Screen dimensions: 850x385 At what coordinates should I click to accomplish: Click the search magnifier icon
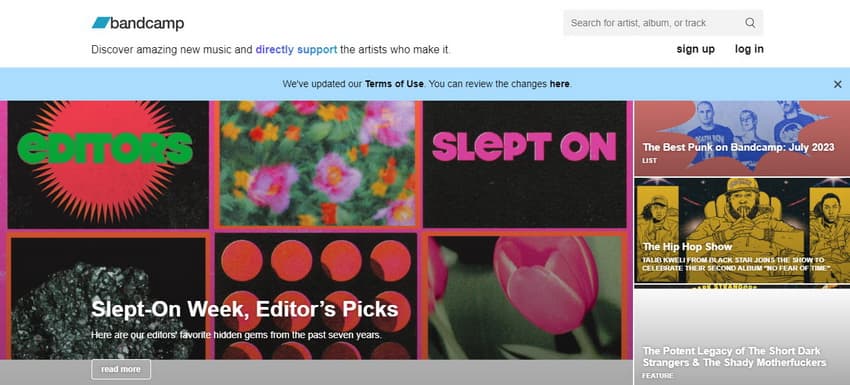coord(750,23)
